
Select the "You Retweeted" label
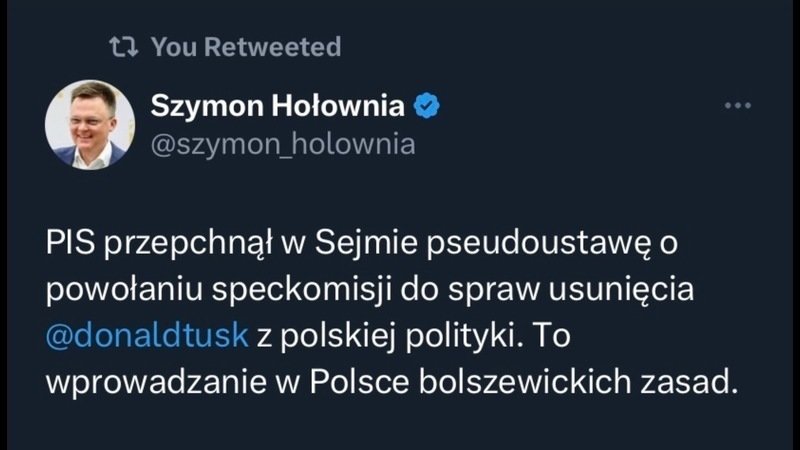(245, 46)
